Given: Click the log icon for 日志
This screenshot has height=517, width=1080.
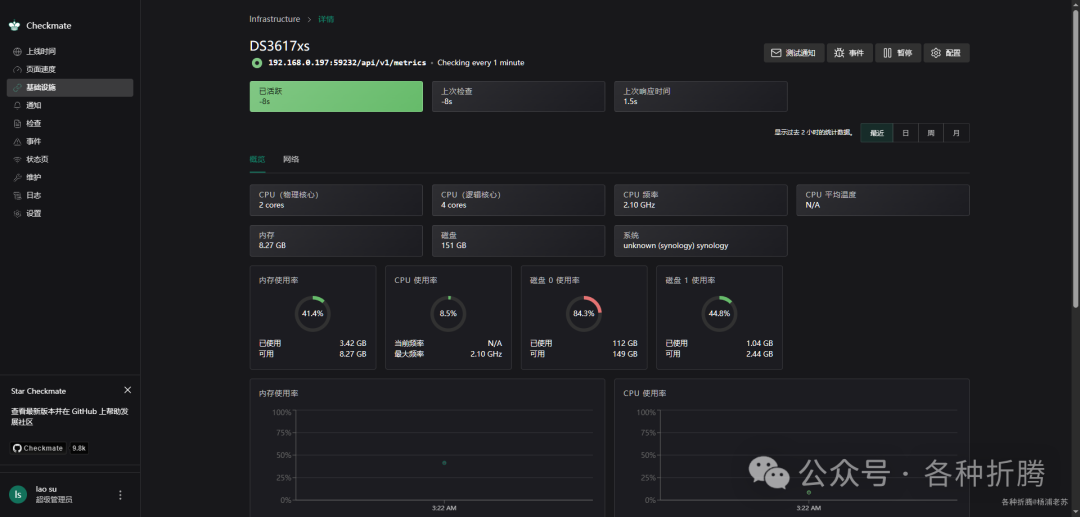Looking at the screenshot, I should point(17,196).
